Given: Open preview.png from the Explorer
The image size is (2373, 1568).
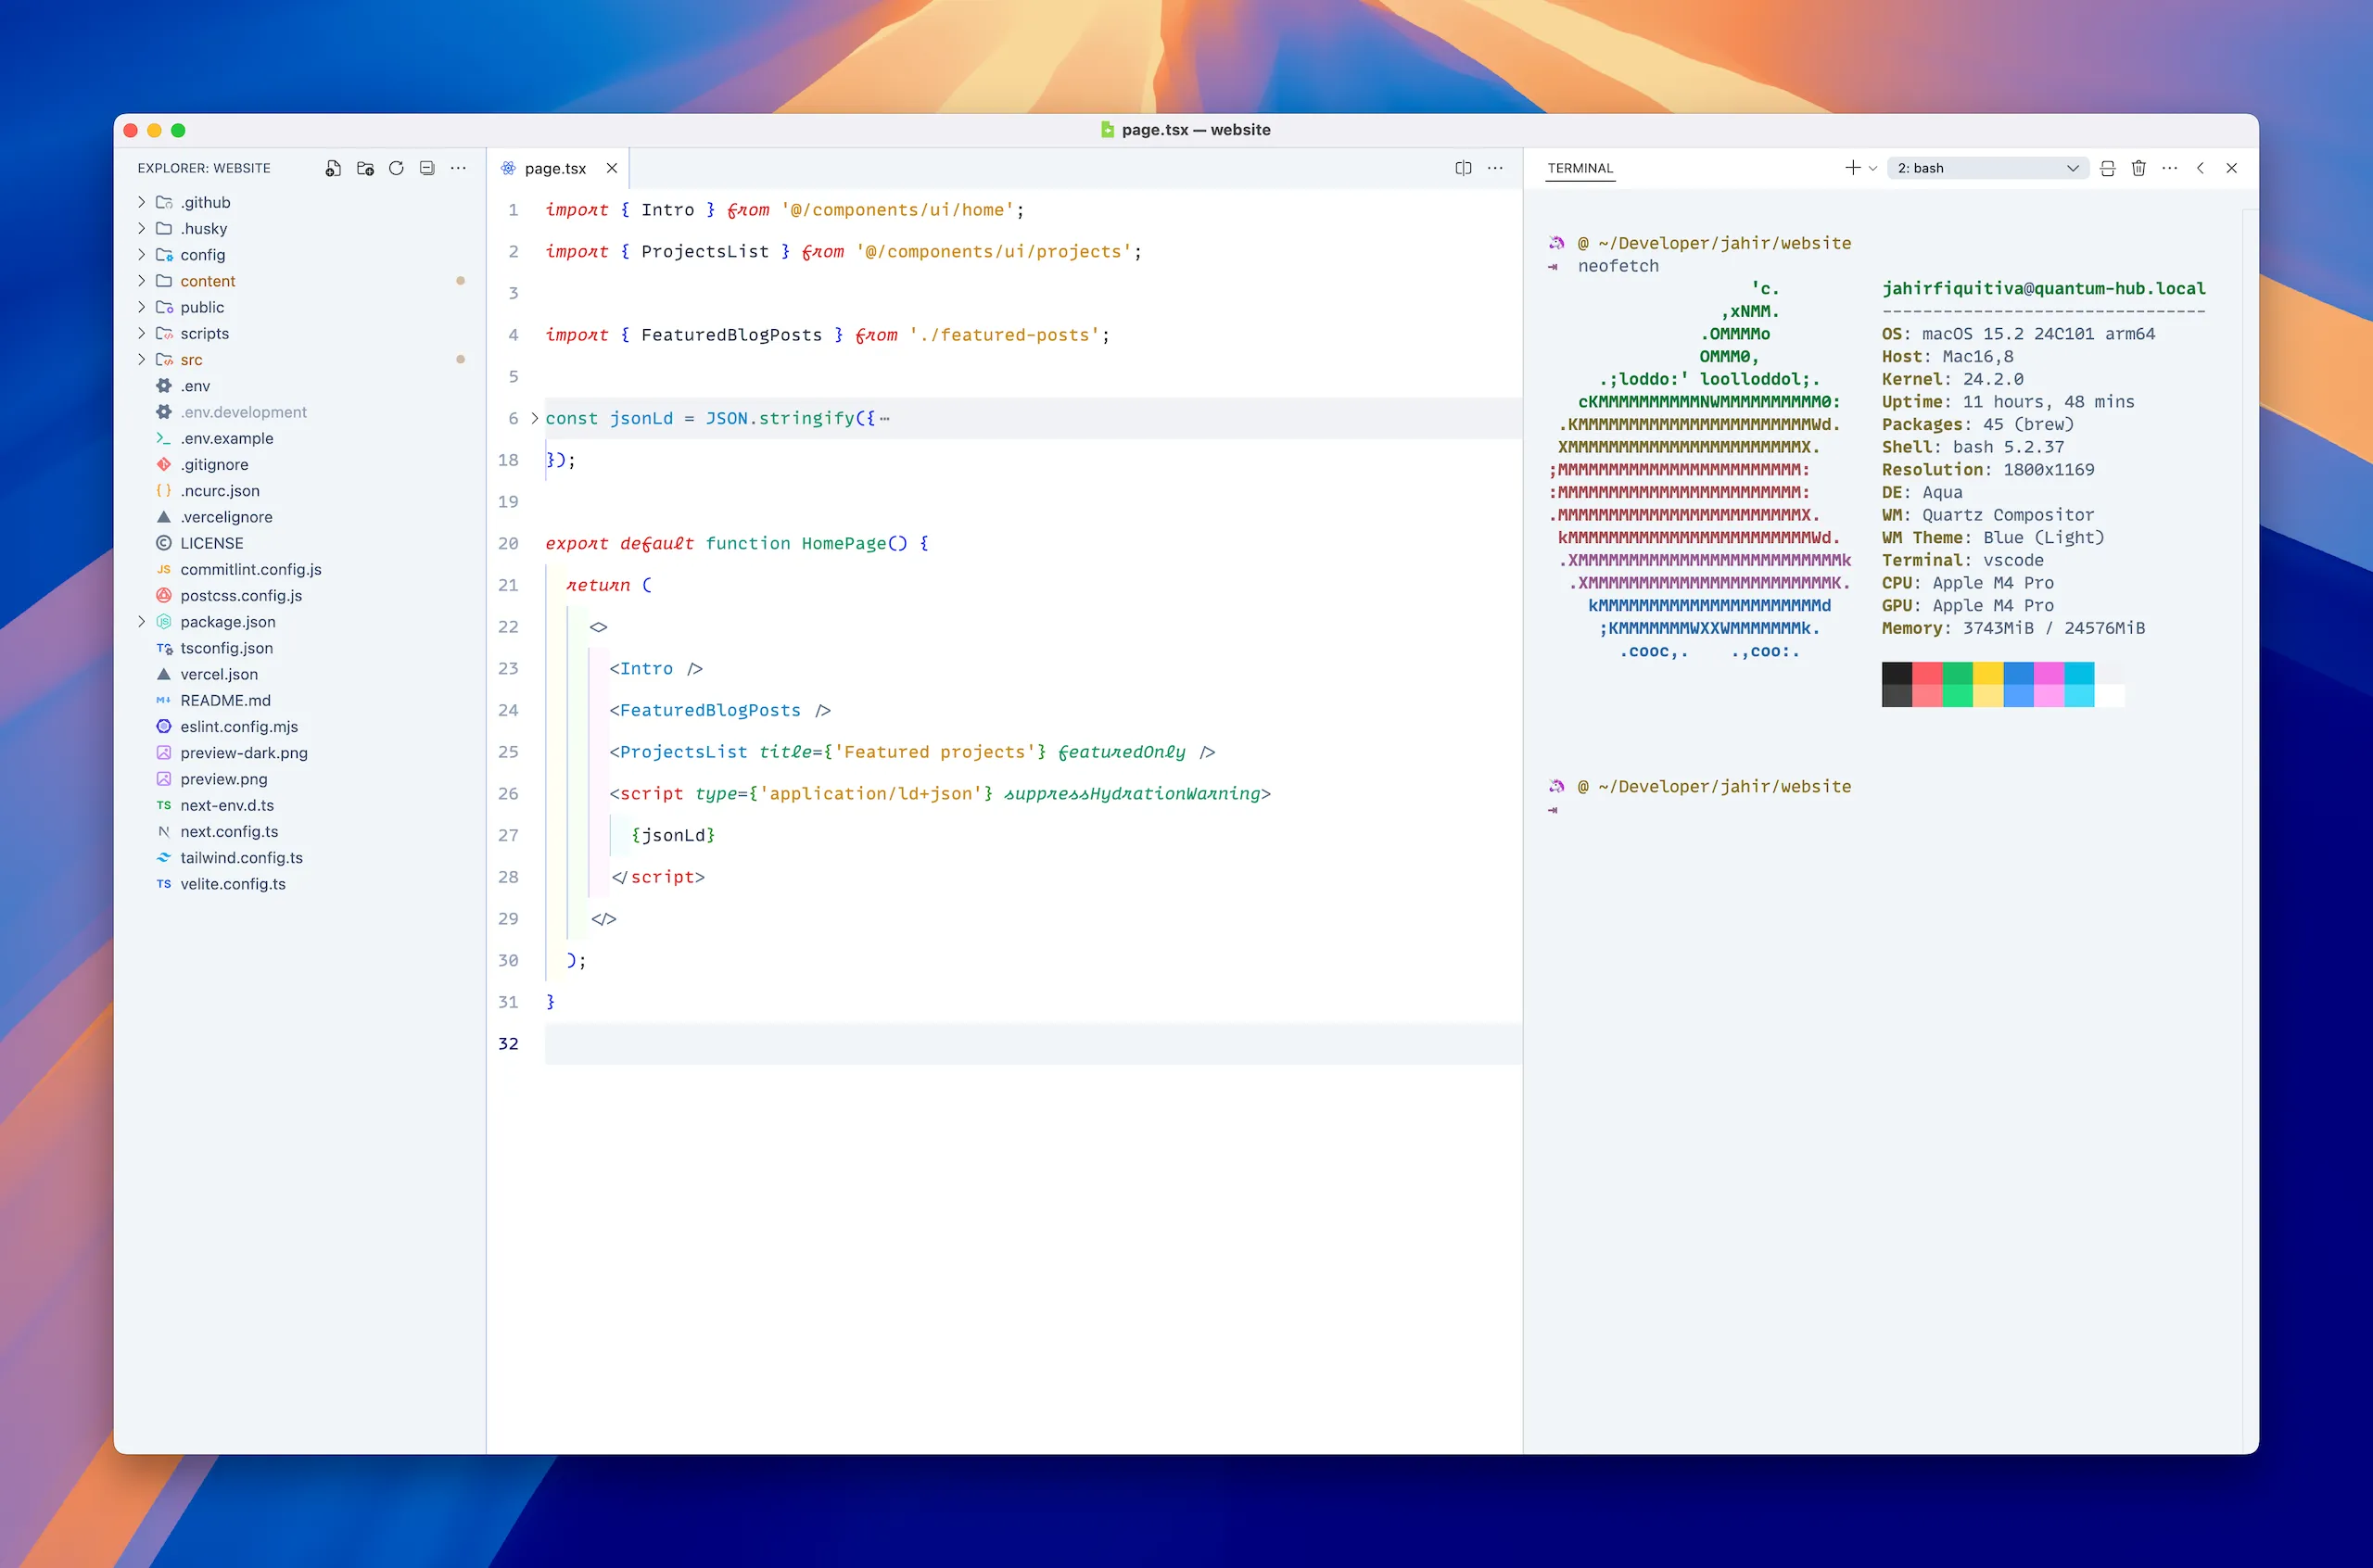Looking at the screenshot, I should coord(223,779).
